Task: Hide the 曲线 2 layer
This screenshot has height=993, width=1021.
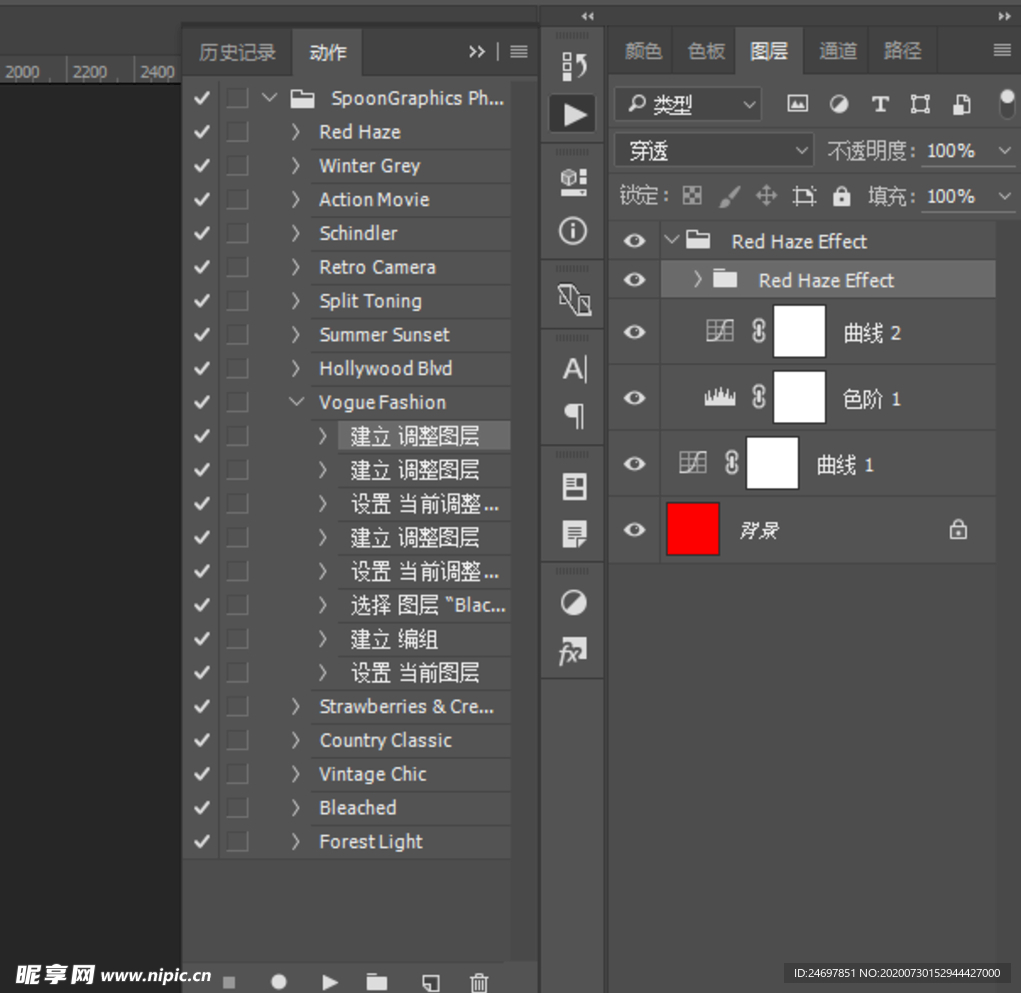Action: (x=634, y=332)
